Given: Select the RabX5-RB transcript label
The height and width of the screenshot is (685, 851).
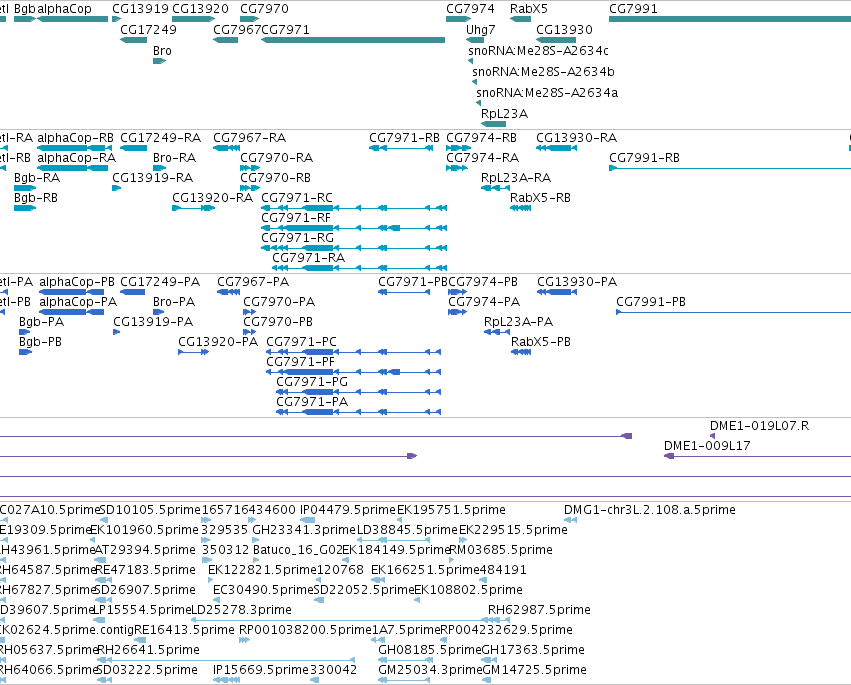Looking at the screenshot, I should pyautogui.click(x=541, y=198).
